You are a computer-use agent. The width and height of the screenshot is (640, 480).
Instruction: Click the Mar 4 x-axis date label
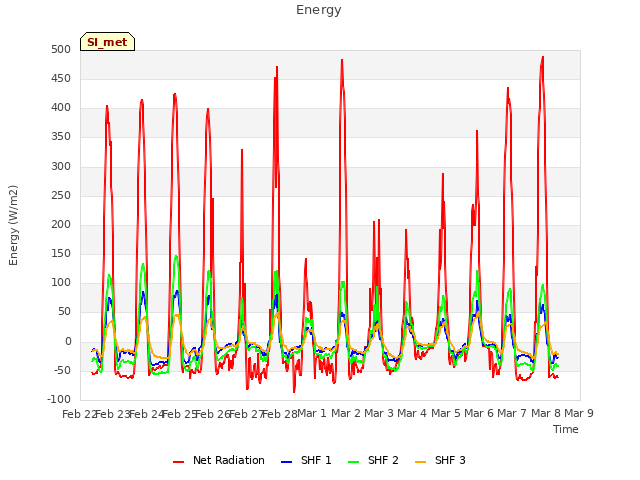[x=412, y=413]
